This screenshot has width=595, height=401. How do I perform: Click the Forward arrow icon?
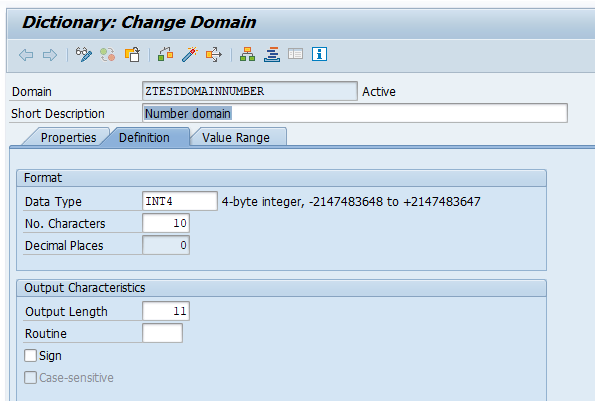pos(50,55)
